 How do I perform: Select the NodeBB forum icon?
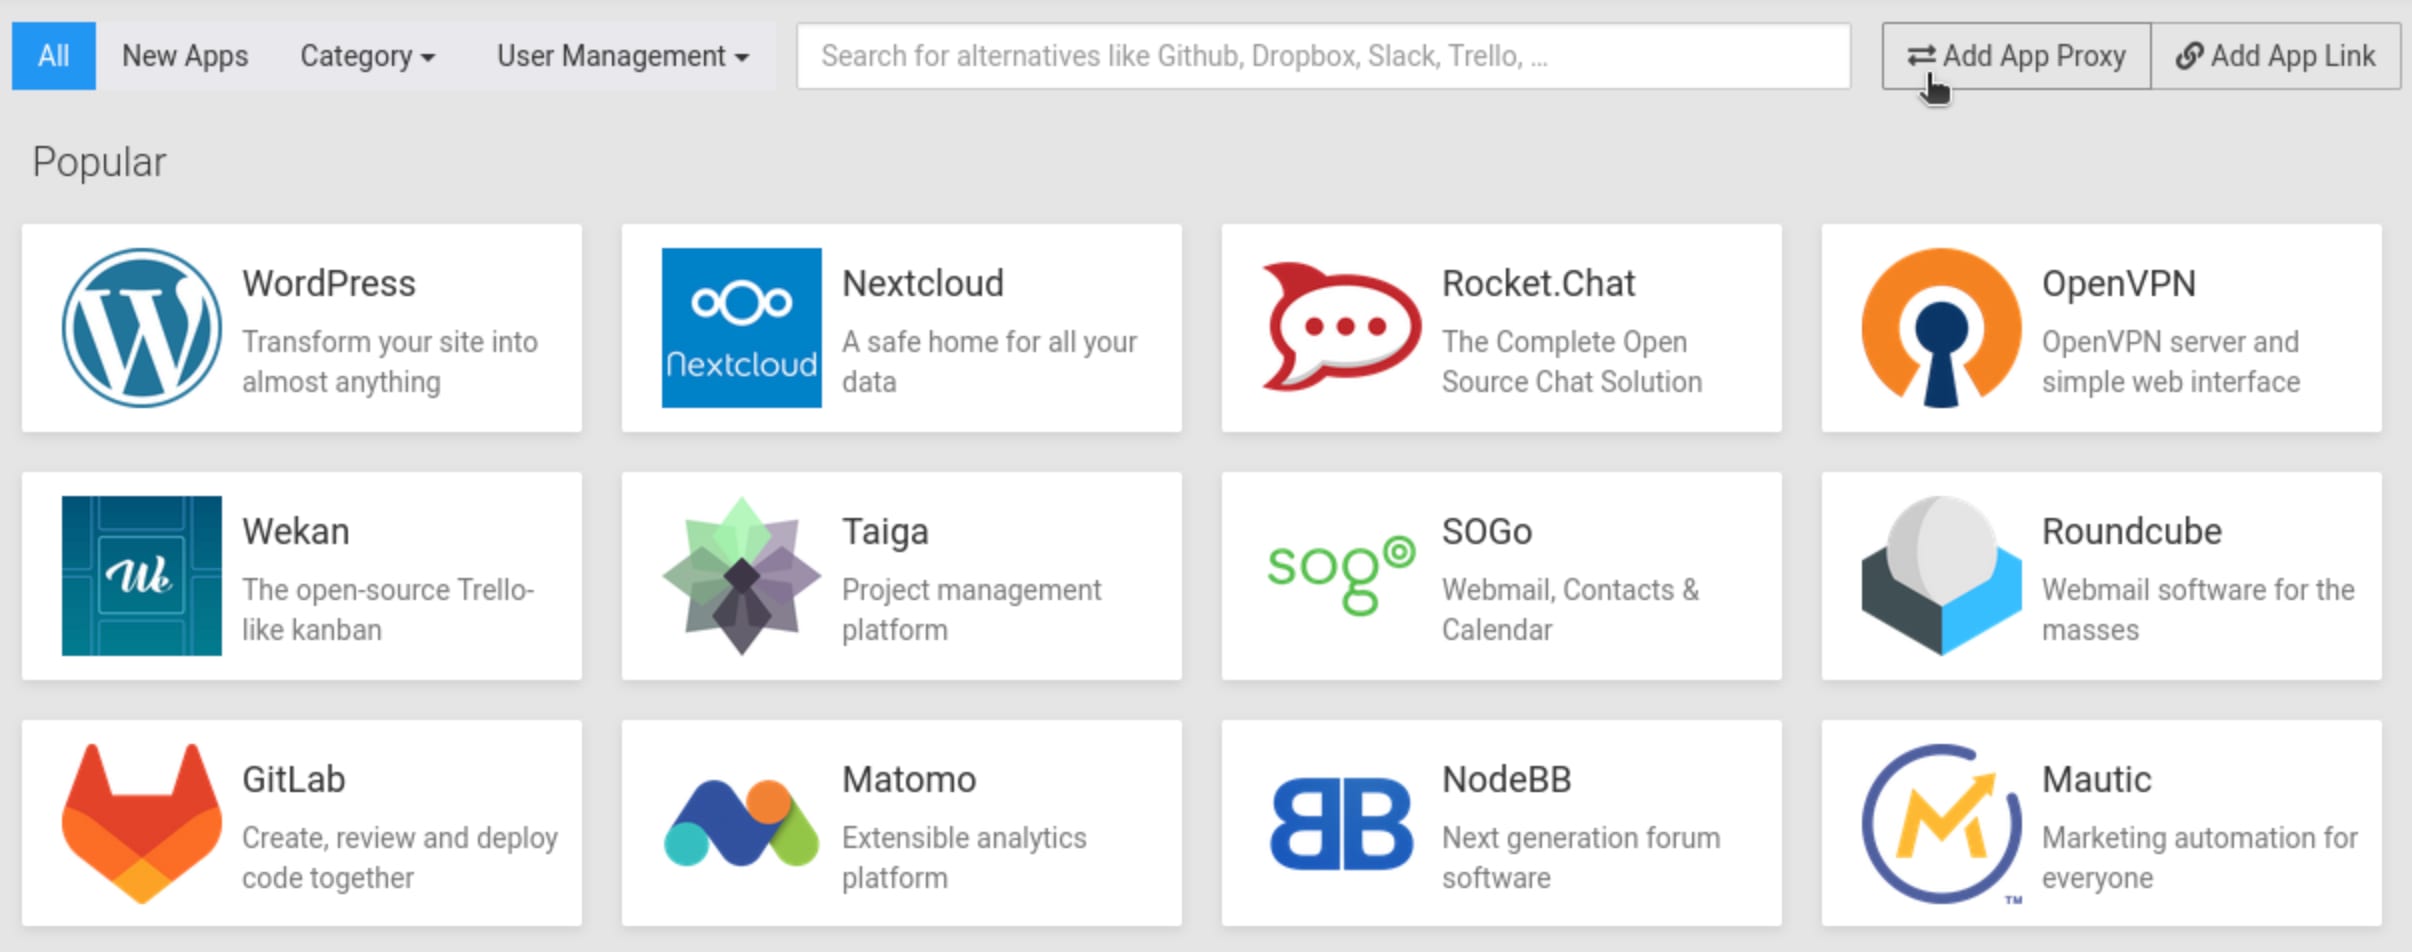[x=1341, y=822]
